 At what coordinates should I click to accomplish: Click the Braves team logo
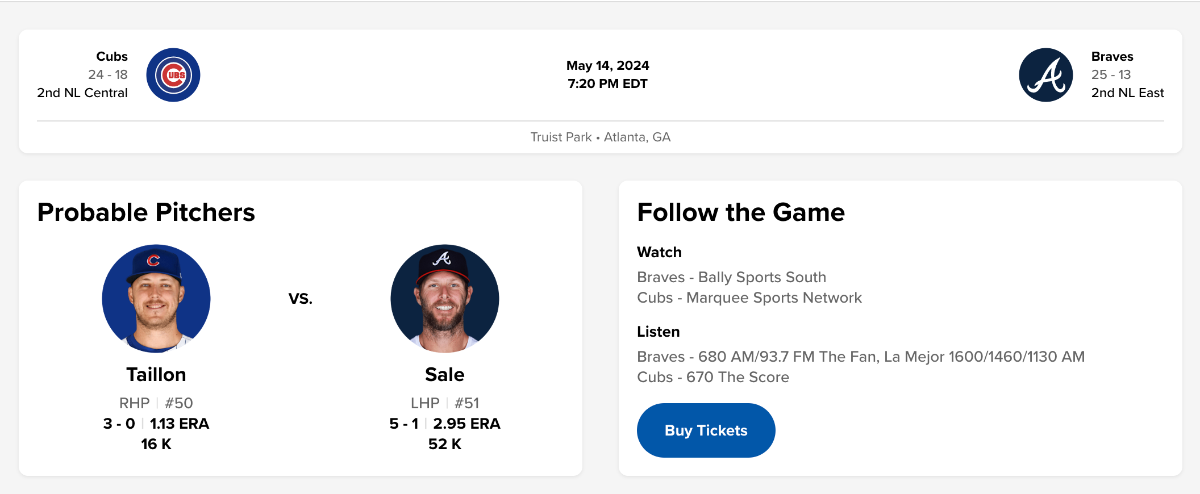click(x=1046, y=75)
